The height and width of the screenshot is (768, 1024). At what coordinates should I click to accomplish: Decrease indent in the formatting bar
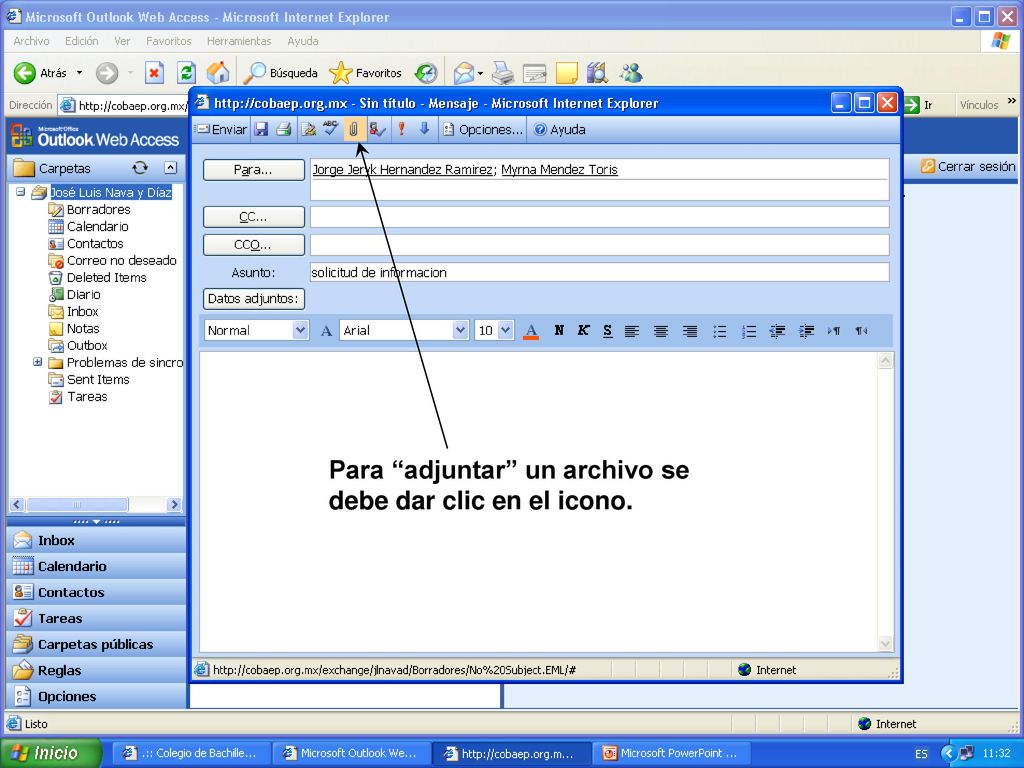777,331
